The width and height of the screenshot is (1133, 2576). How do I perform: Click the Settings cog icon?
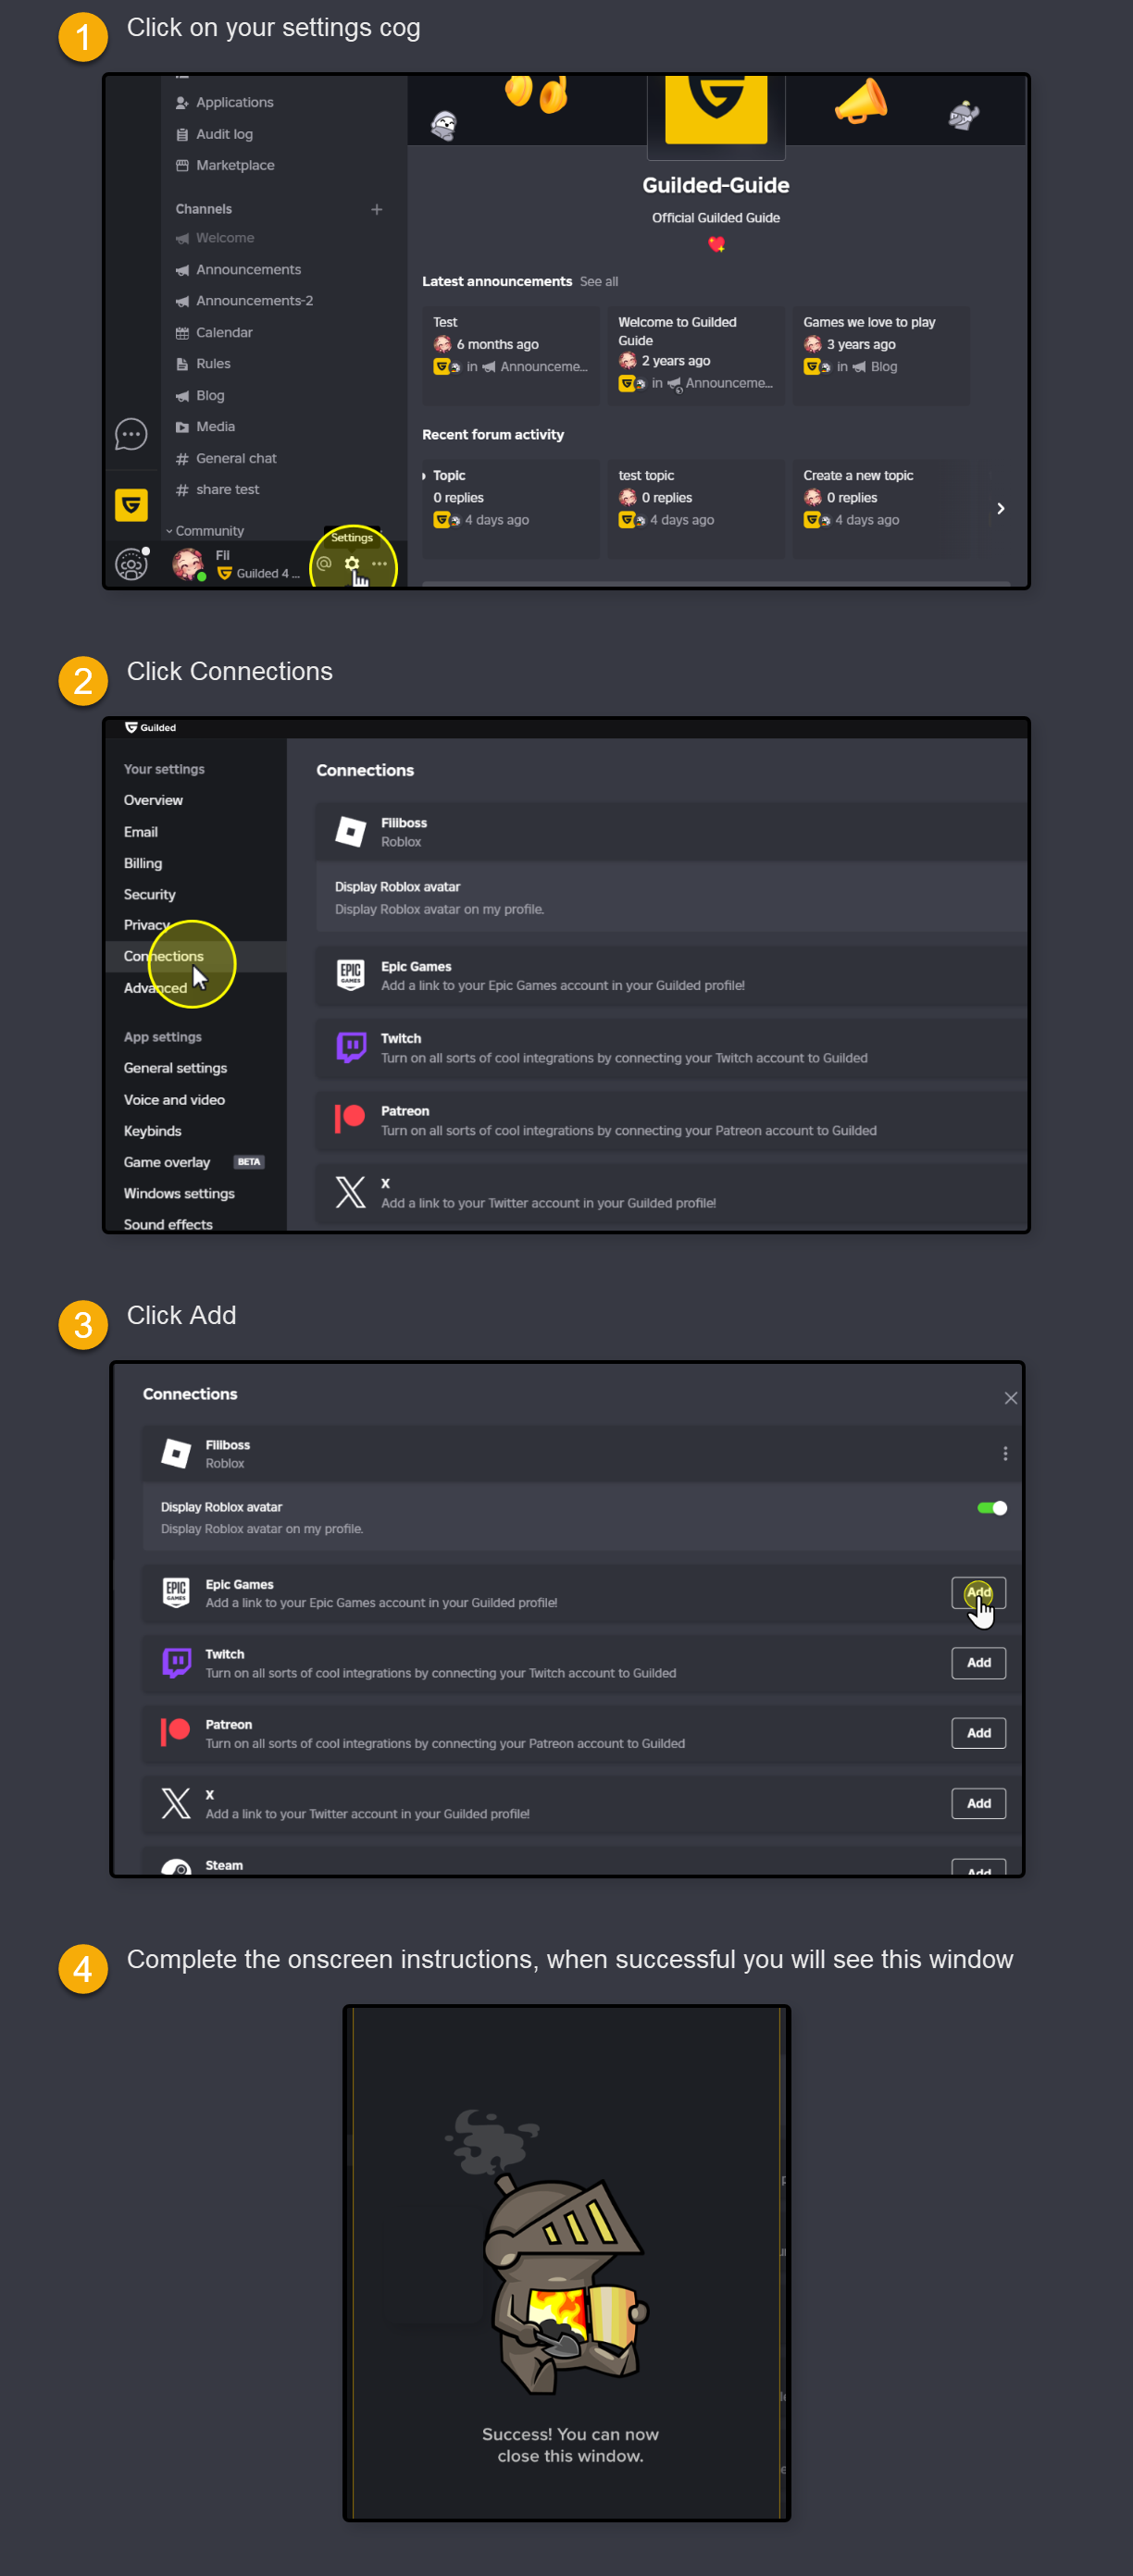(352, 564)
